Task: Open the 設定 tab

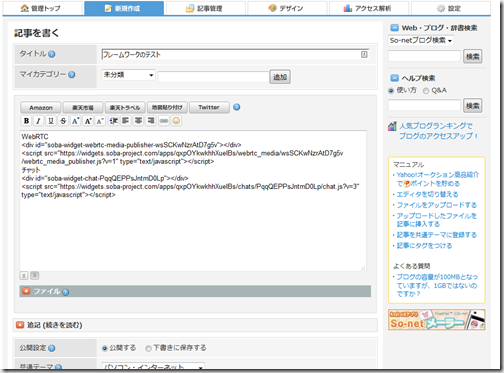Action: coord(451,8)
